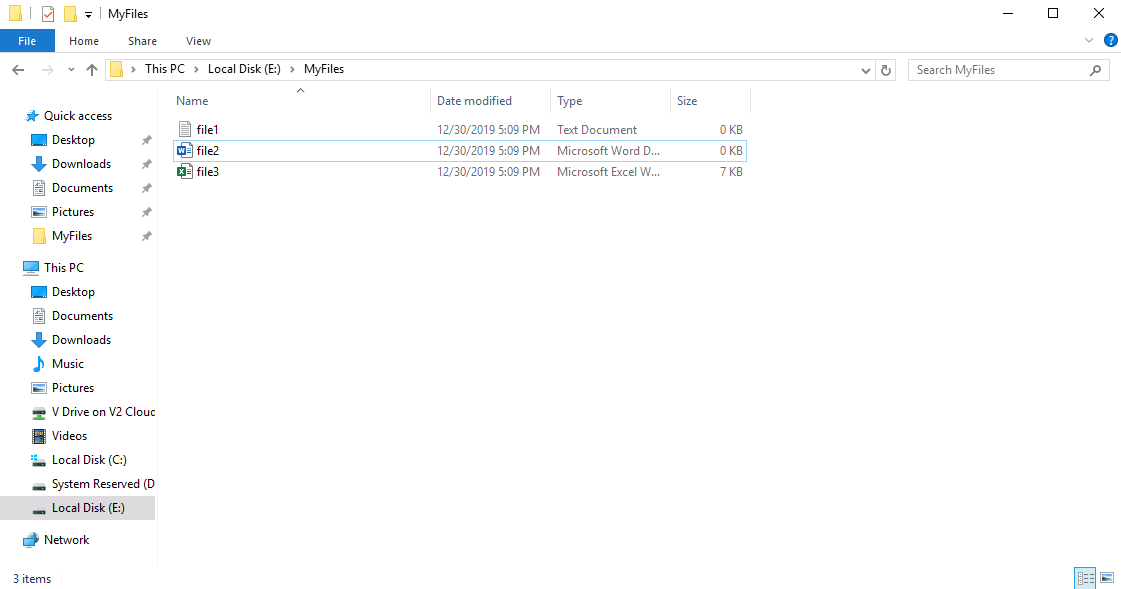Open Desktop under Quick access

point(73,140)
